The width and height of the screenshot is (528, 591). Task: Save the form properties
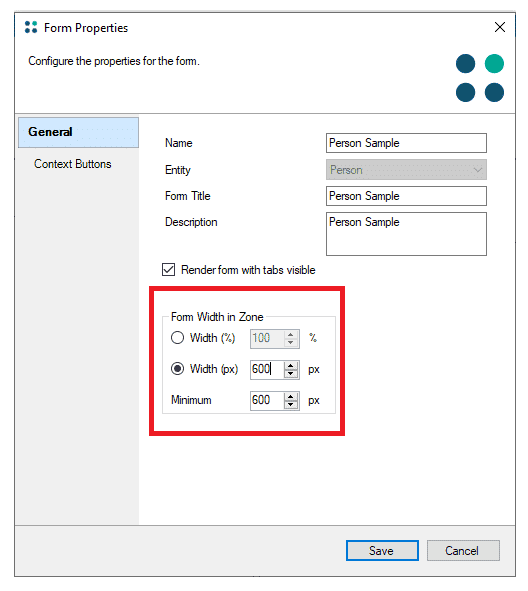(x=382, y=551)
